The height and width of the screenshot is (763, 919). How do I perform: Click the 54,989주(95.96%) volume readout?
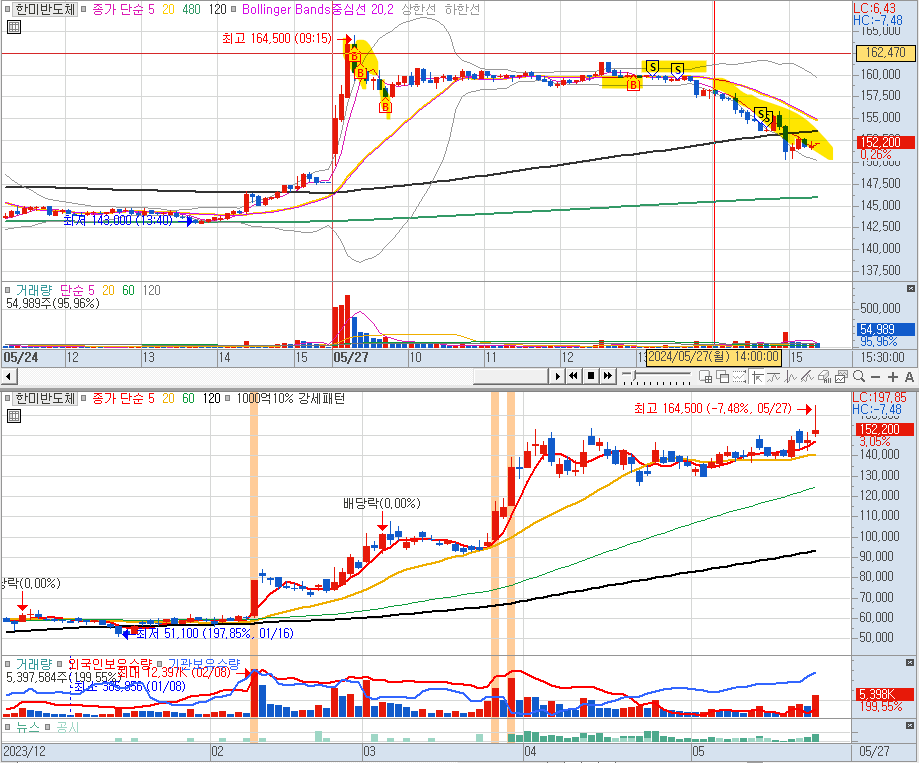click(x=53, y=304)
